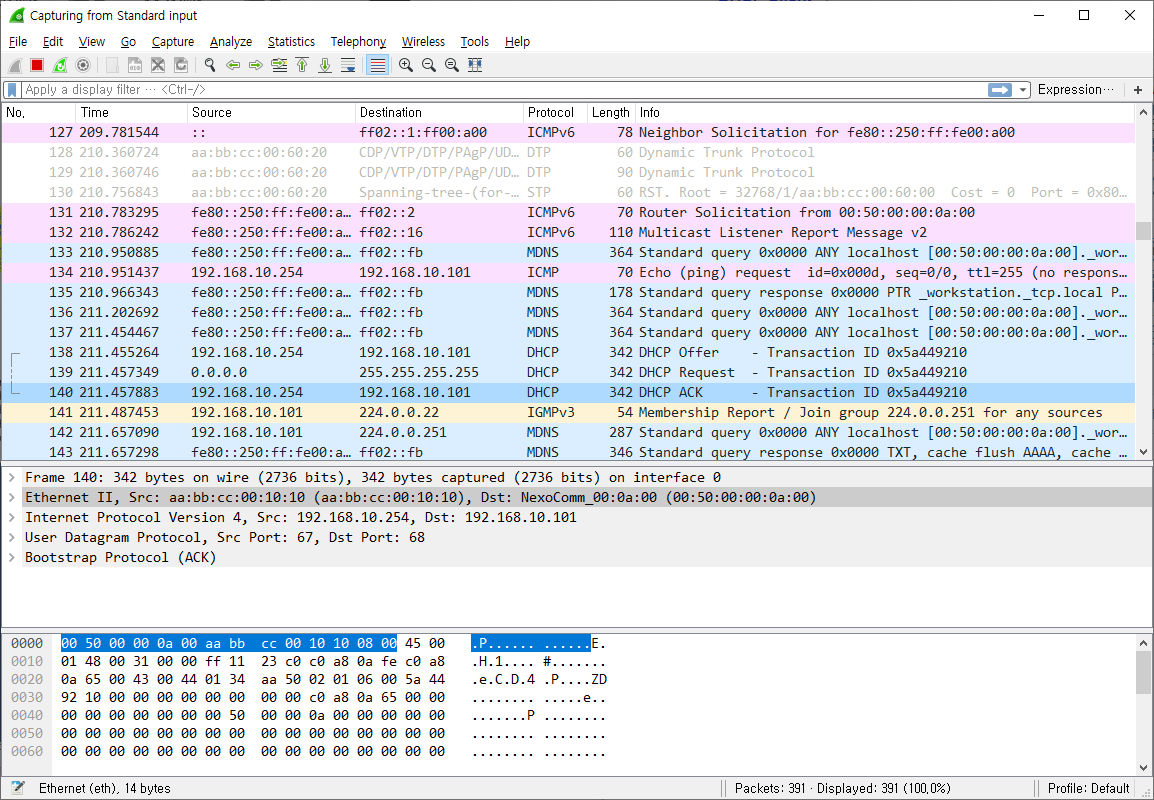1154x800 pixels.
Task: Expand Internet Protocol Version 4 row
Action: (12, 517)
